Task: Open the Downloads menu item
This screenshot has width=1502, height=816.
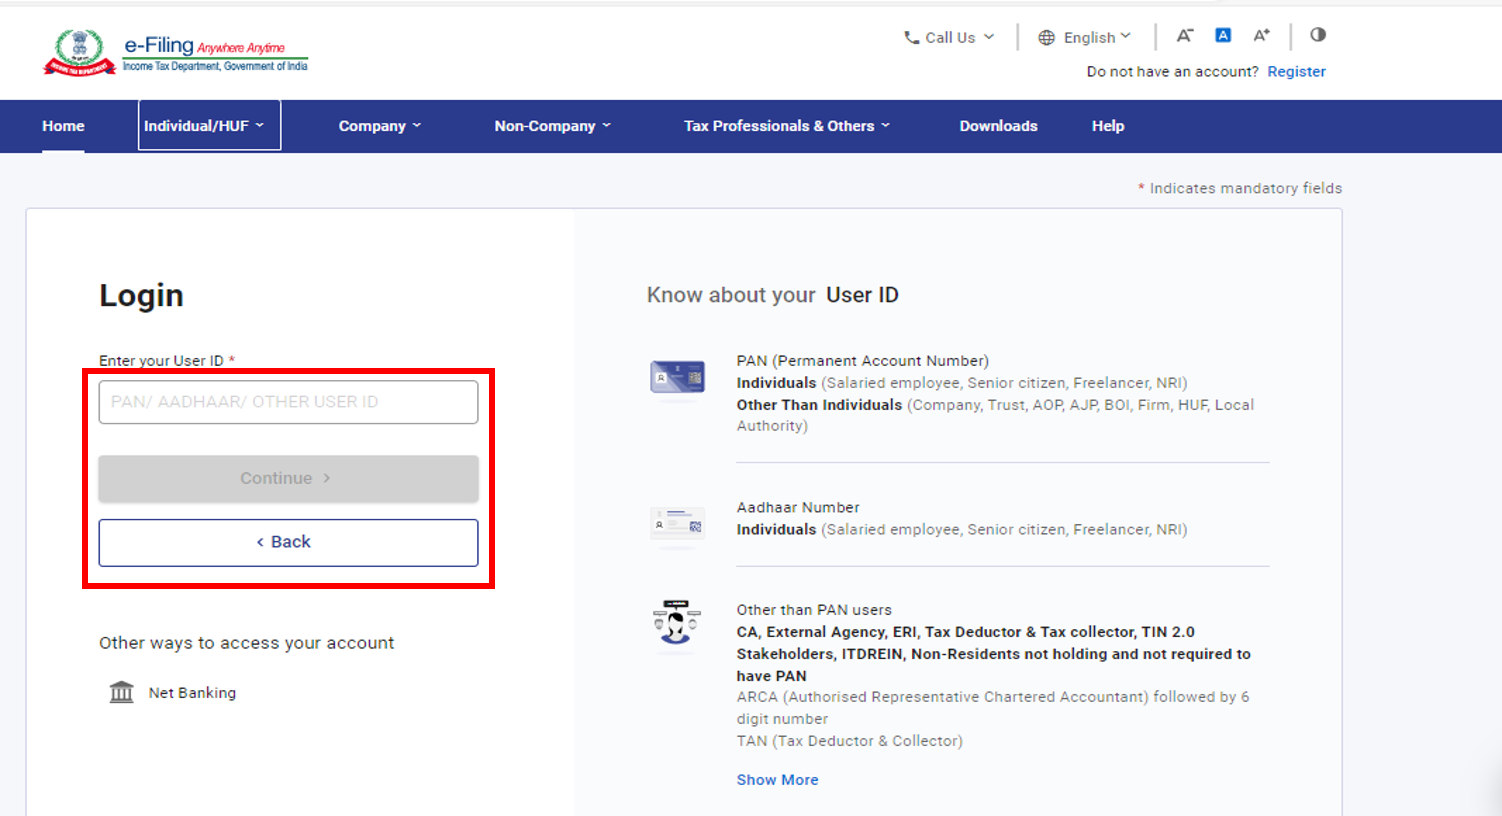Action: pyautogui.click(x=998, y=126)
